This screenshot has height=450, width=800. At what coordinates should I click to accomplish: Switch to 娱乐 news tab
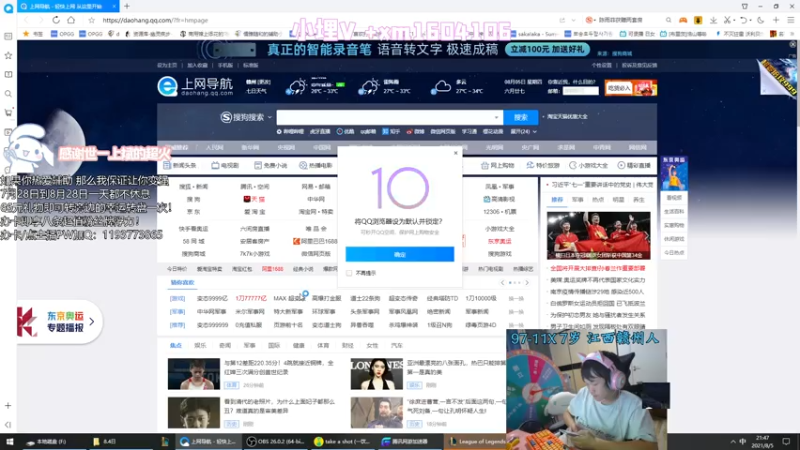click(x=200, y=345)
